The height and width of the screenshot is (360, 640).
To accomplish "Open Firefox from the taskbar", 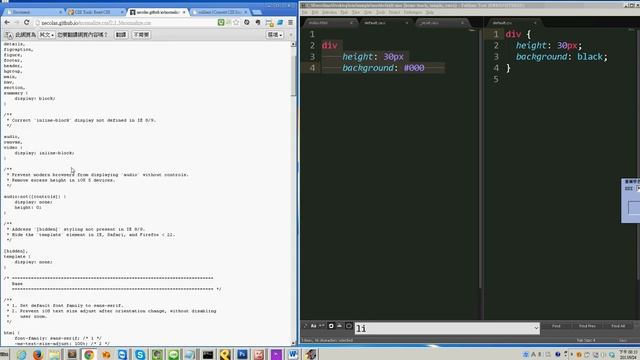I will tap(38, 354).
